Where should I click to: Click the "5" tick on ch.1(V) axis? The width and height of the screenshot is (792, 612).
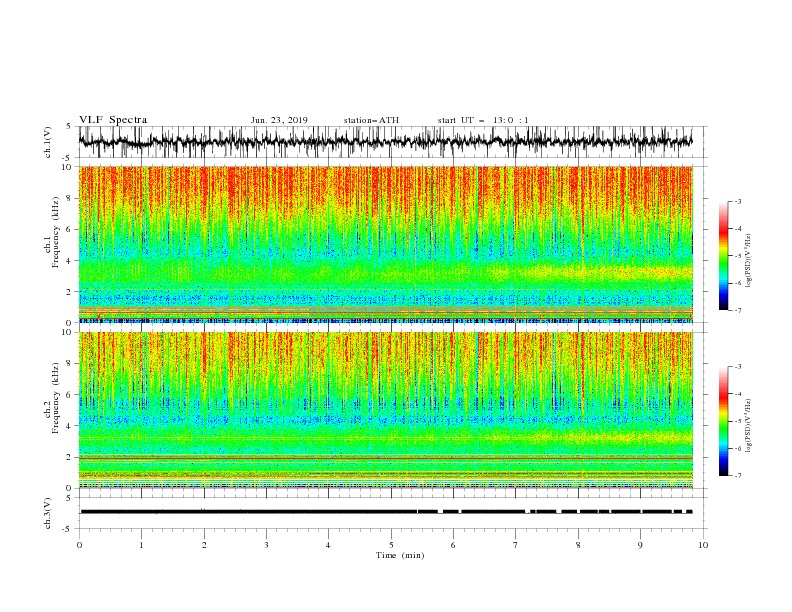pos(69,126)
